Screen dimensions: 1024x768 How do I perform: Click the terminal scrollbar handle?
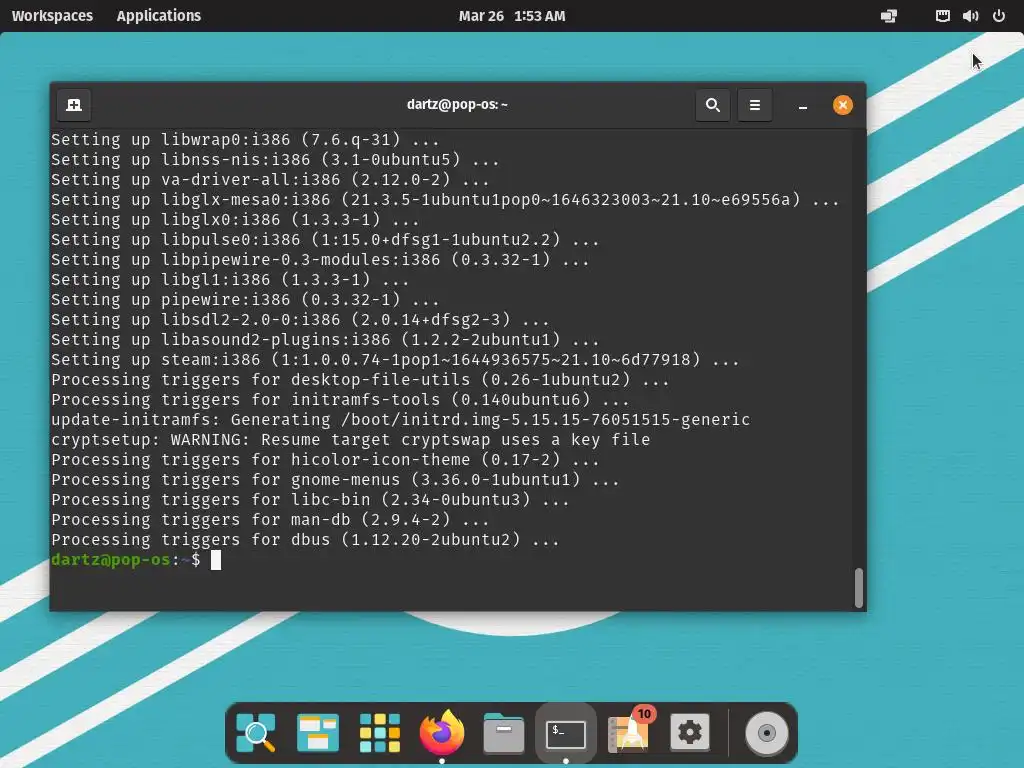(x=858, y=588)
